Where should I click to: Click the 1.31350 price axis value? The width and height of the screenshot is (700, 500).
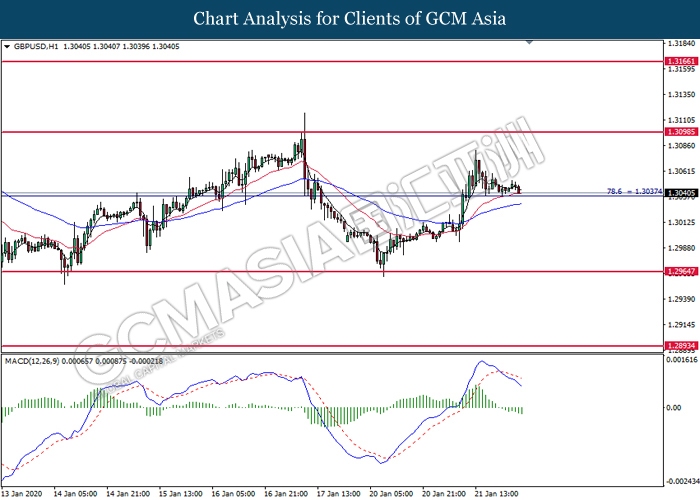[682, 95]
